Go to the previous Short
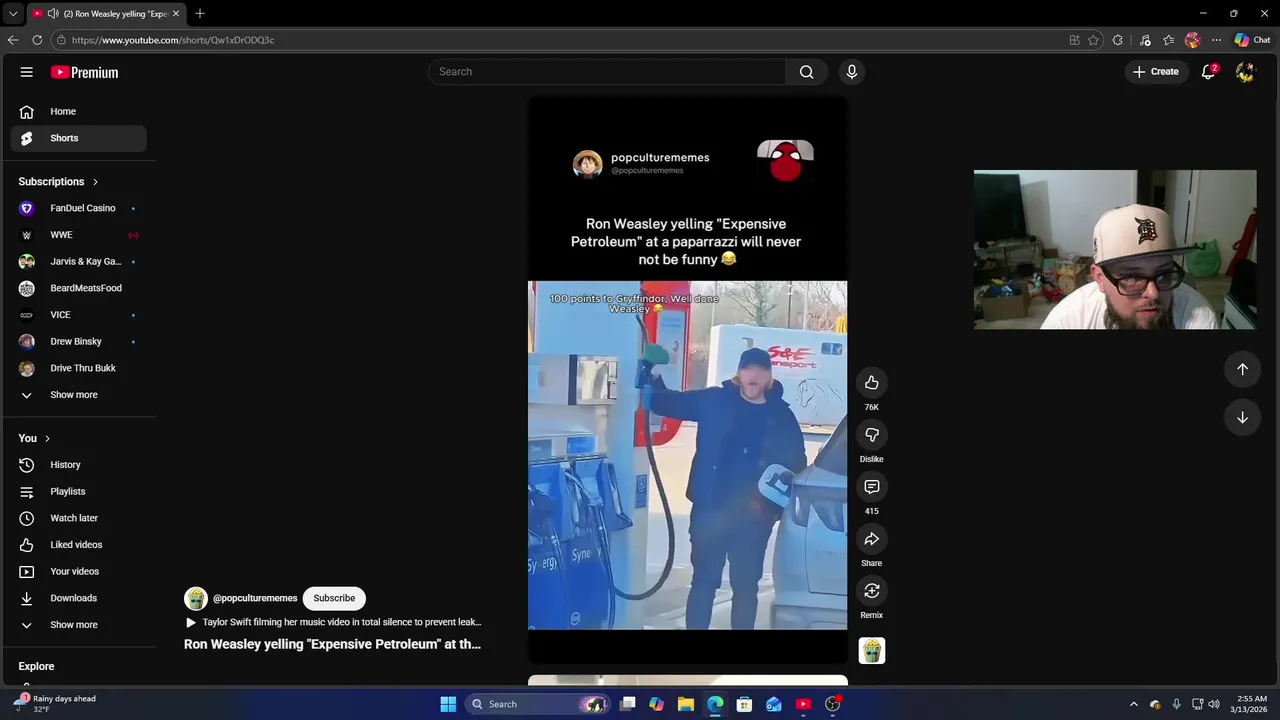 tap(1242, 369)
